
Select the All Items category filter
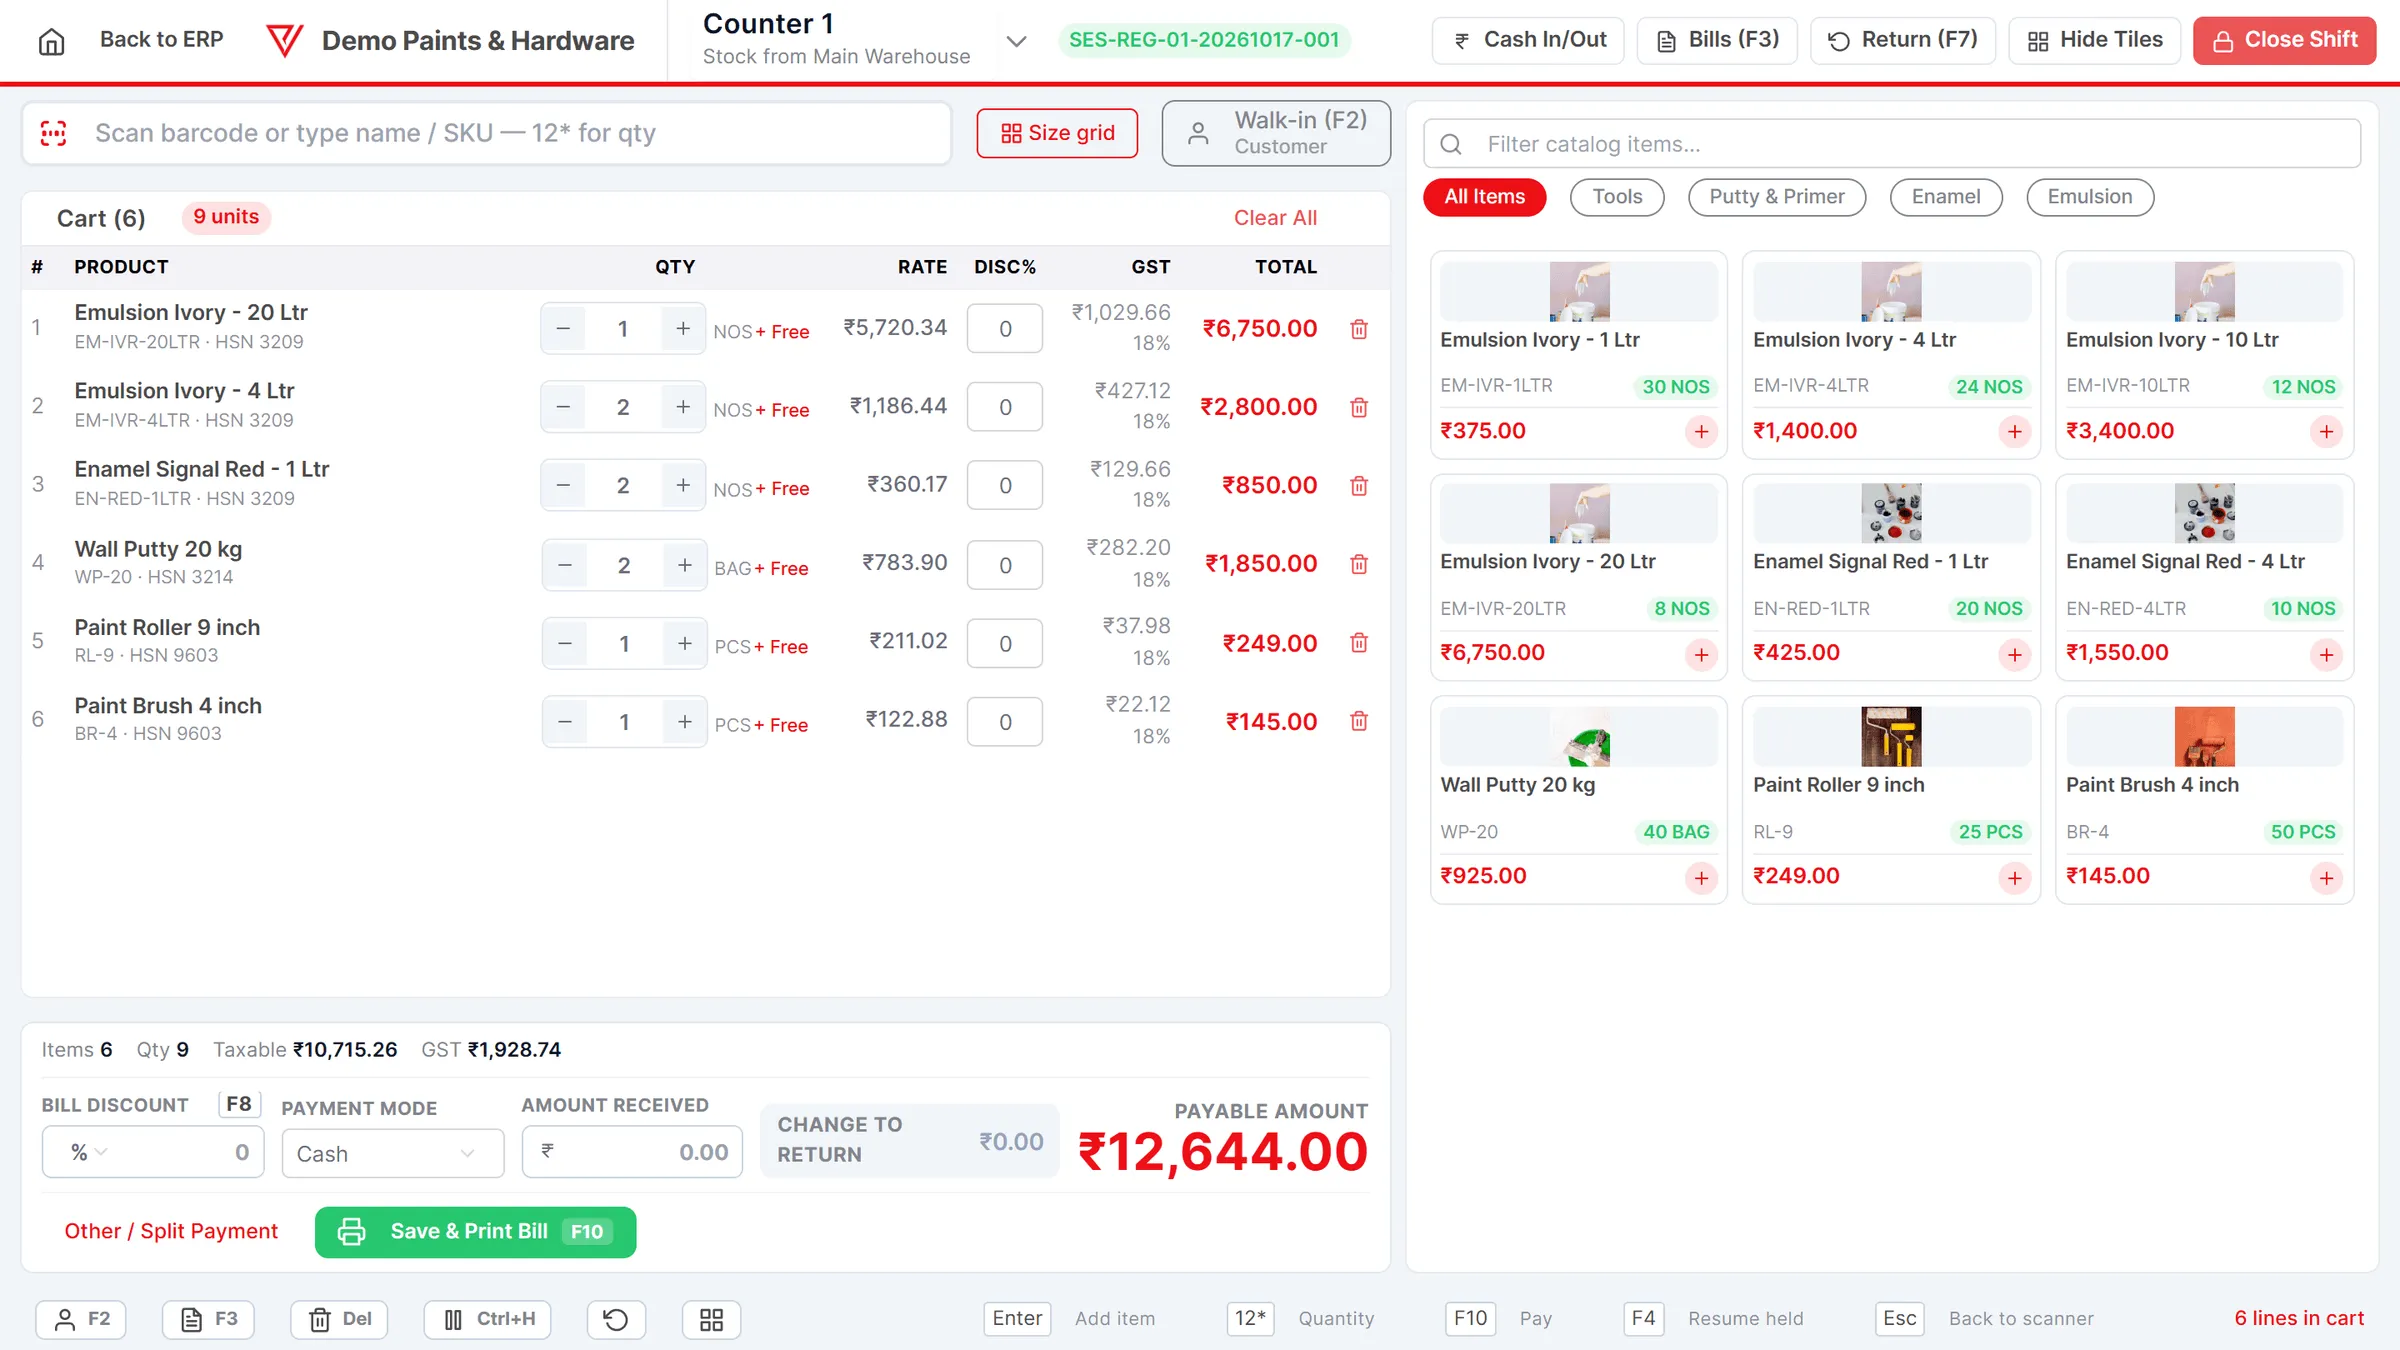pos(1484,197)
